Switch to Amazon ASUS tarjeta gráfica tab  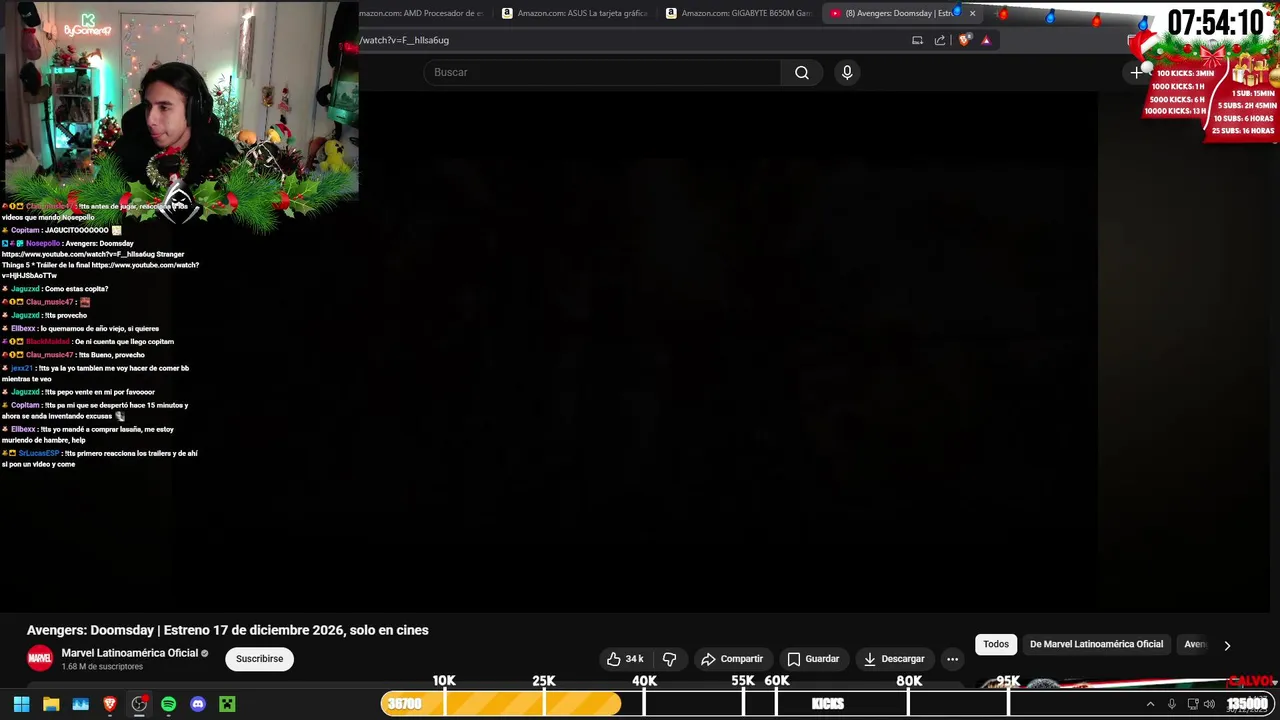click(x=575, y=13)
